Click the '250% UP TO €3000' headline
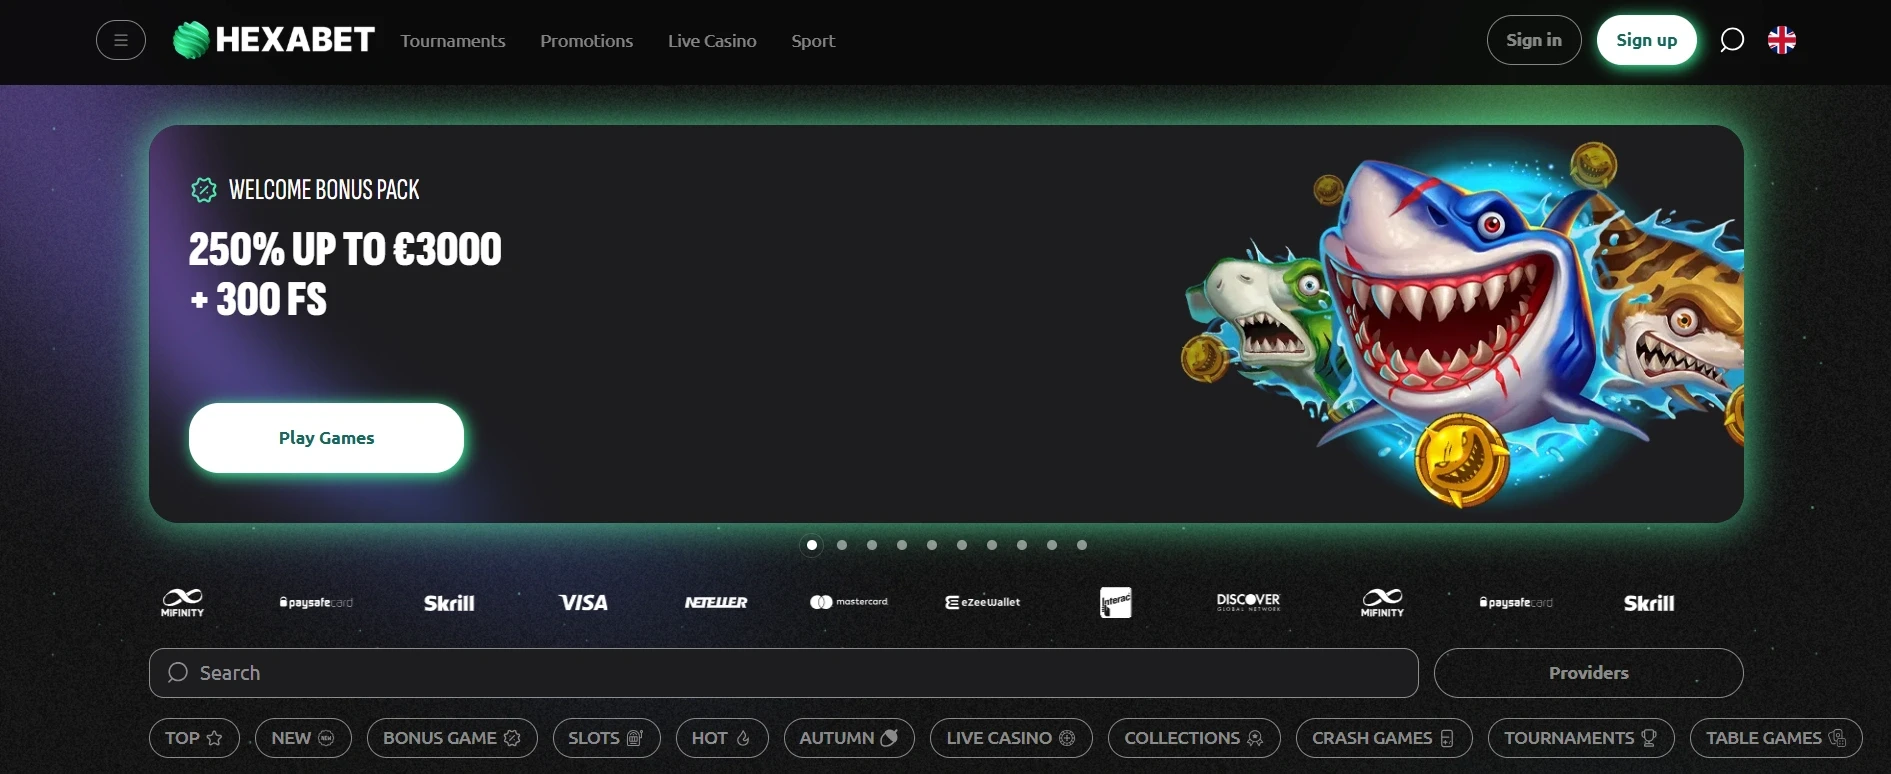This screenshot has width=1891, height=774. click(345, 249)
